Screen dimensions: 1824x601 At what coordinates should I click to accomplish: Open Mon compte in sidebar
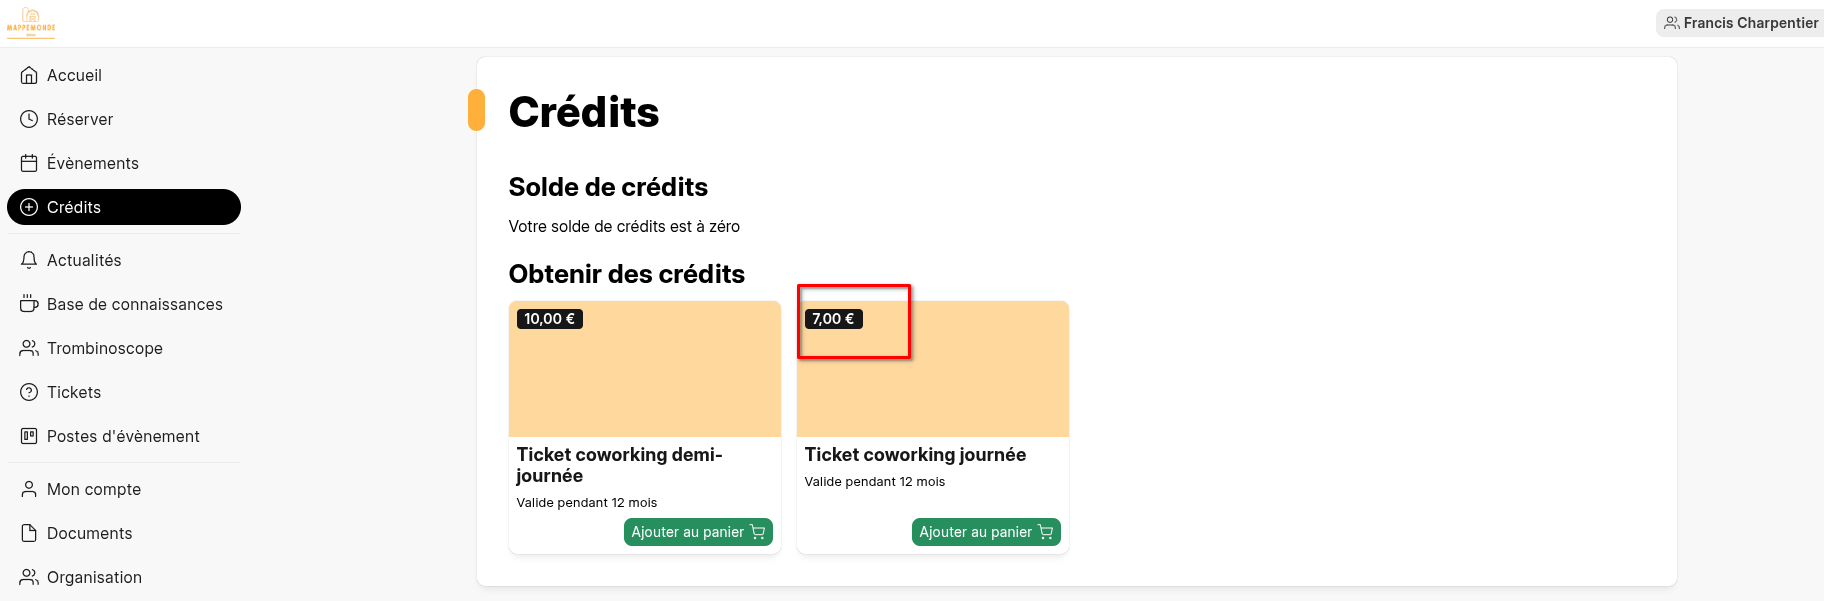point(94,489)
